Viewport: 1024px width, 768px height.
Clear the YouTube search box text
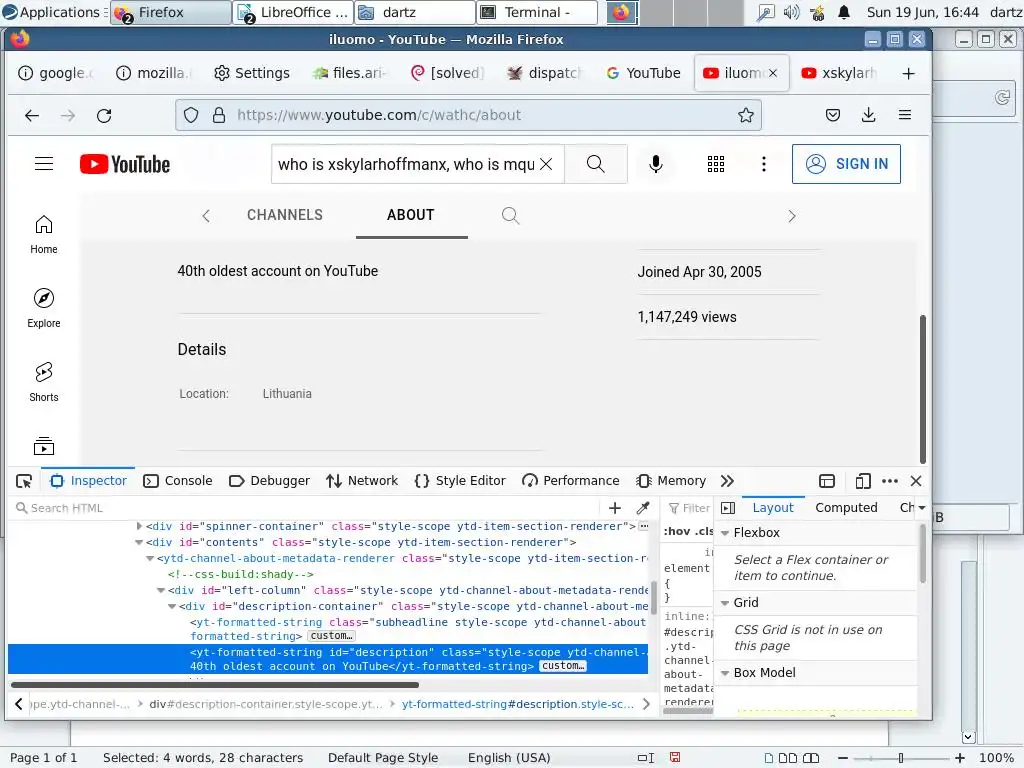point(547,164)
